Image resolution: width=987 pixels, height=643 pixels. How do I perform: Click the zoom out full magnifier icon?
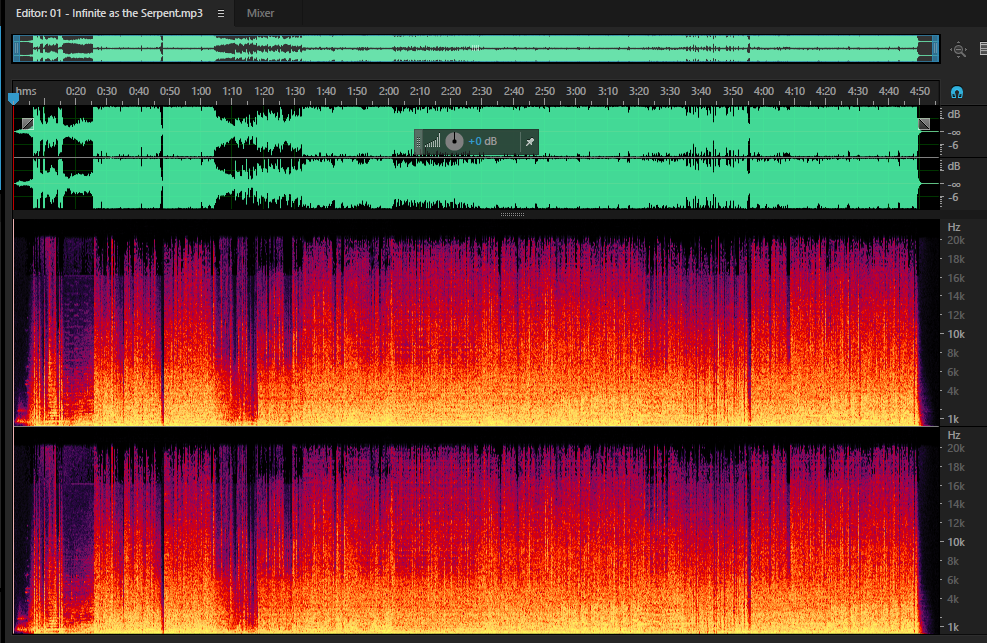tap(959, 50)
